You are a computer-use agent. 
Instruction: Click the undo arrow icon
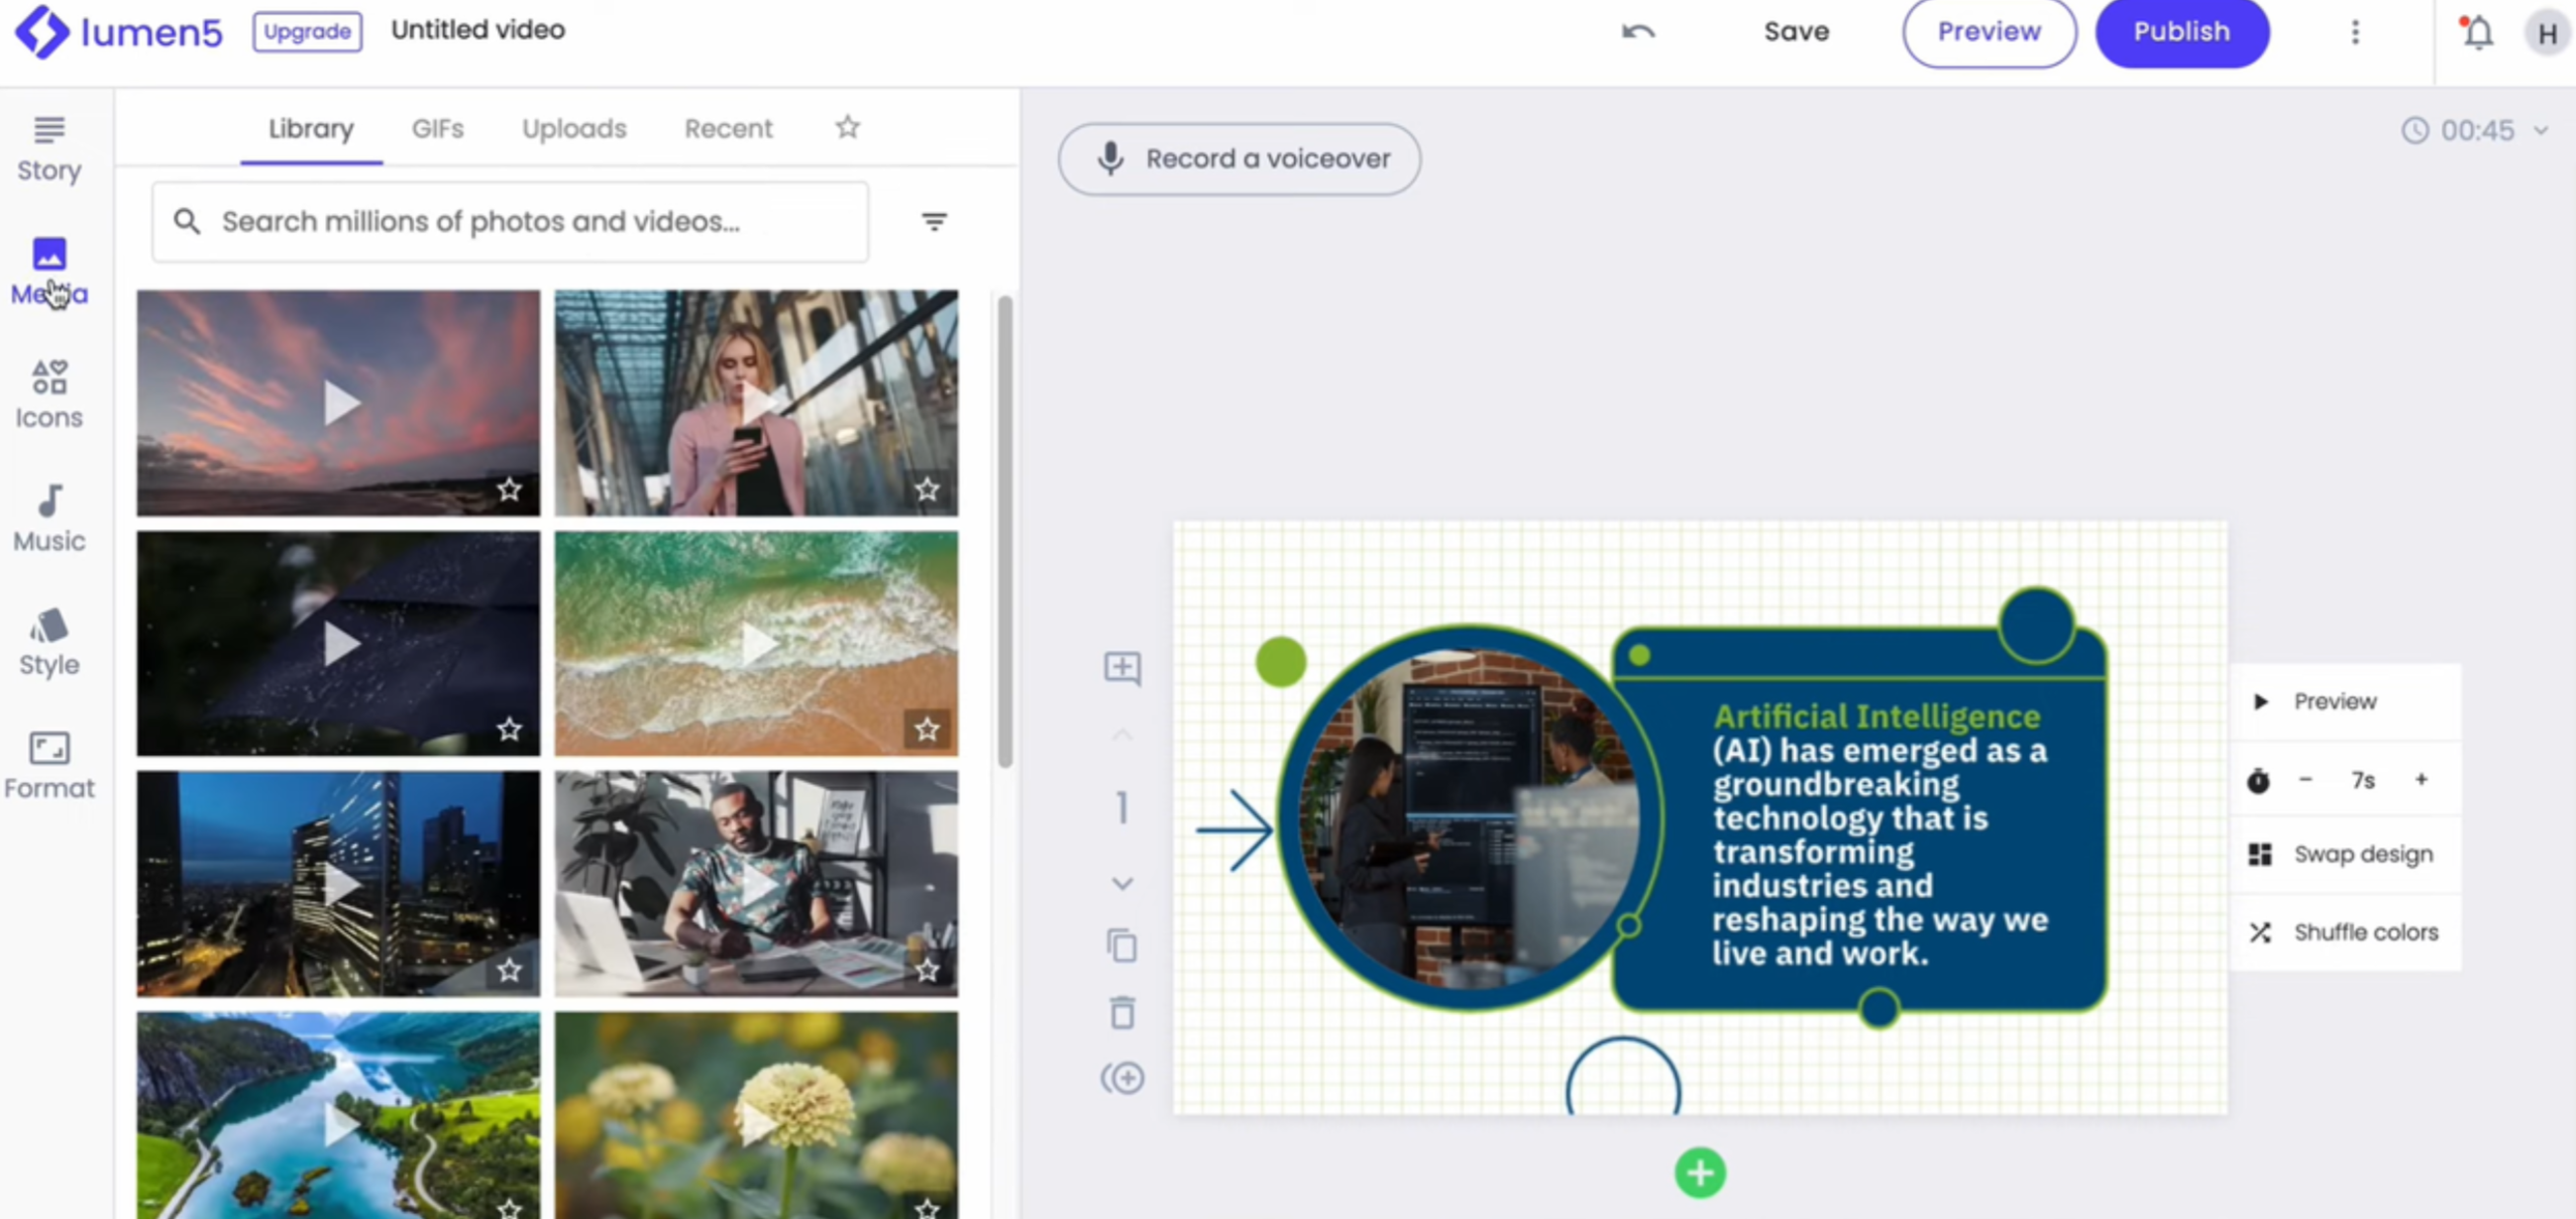coord(1637,32)
